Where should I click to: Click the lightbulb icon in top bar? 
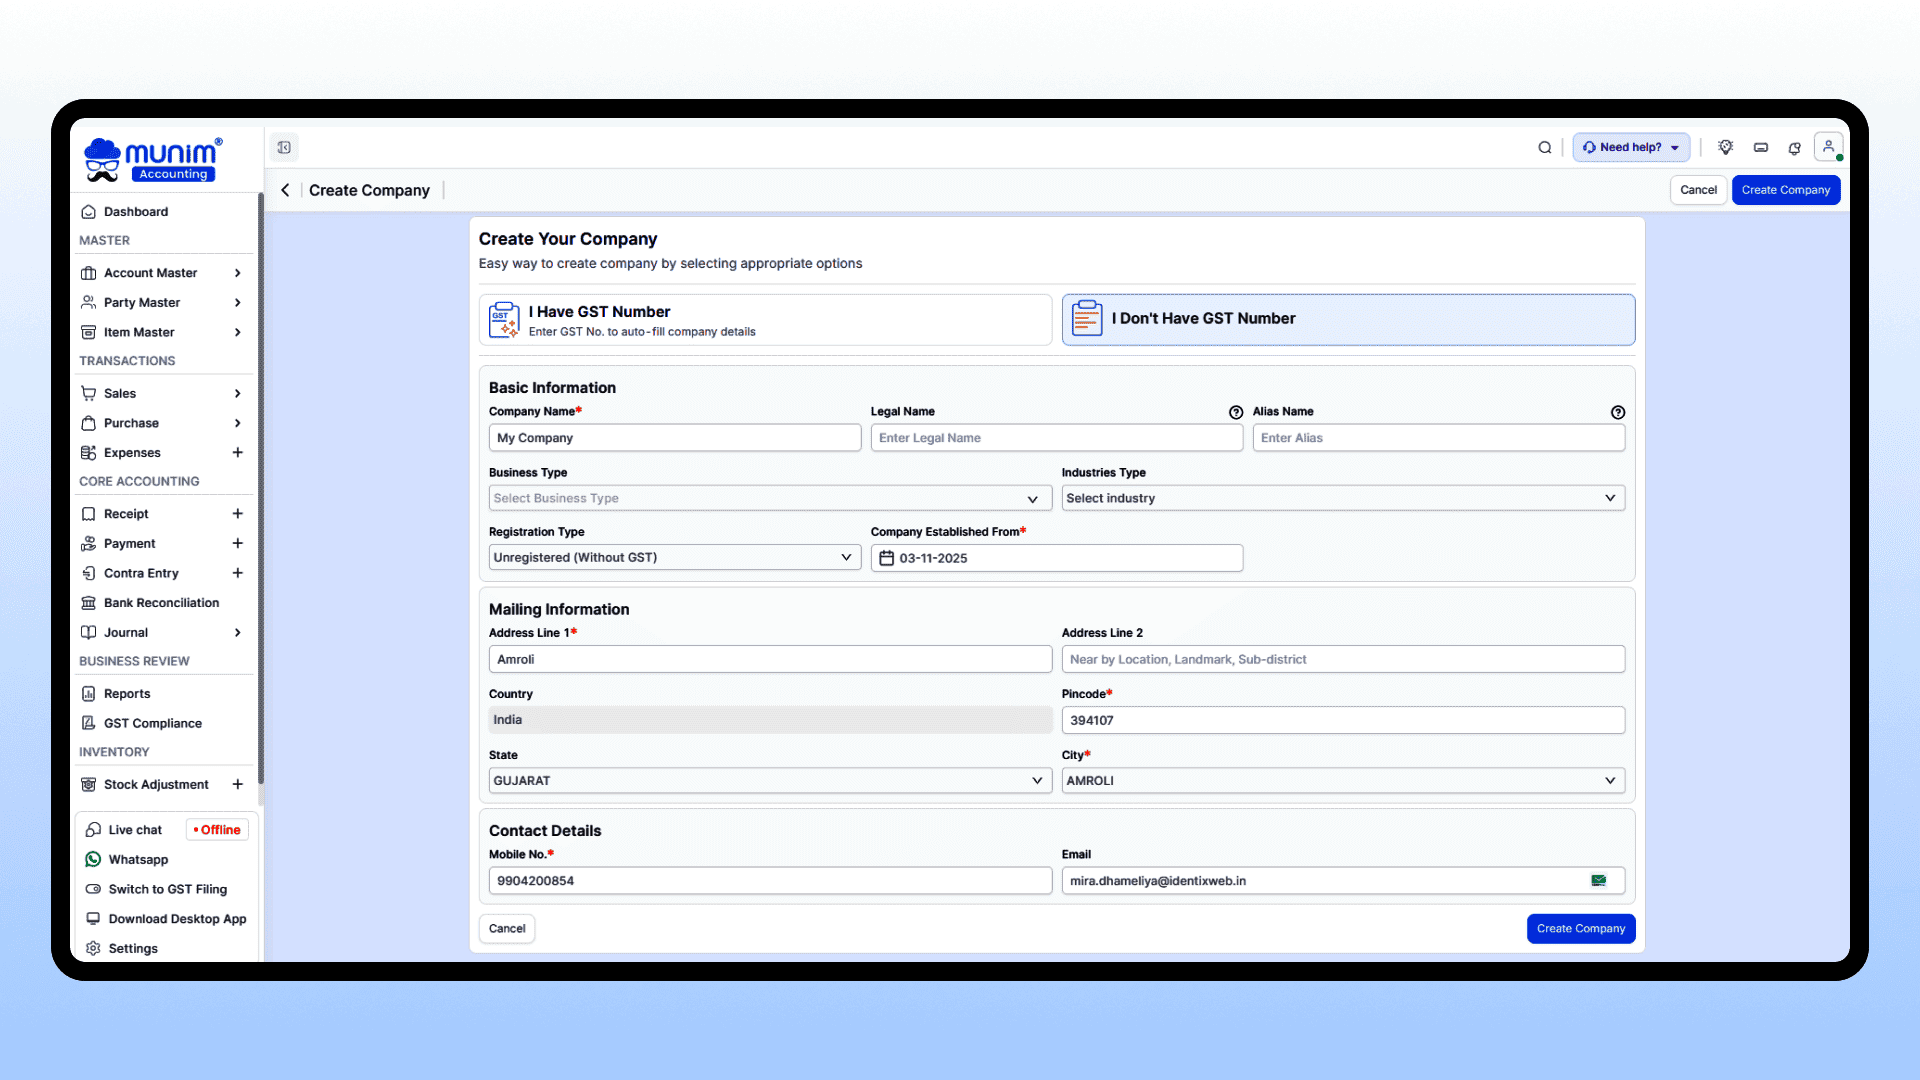point(1725,148)
